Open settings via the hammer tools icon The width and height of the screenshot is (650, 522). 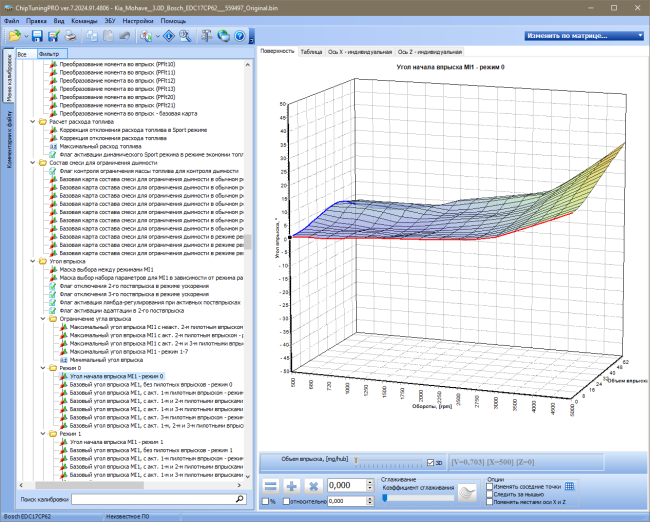coord(206,36)
